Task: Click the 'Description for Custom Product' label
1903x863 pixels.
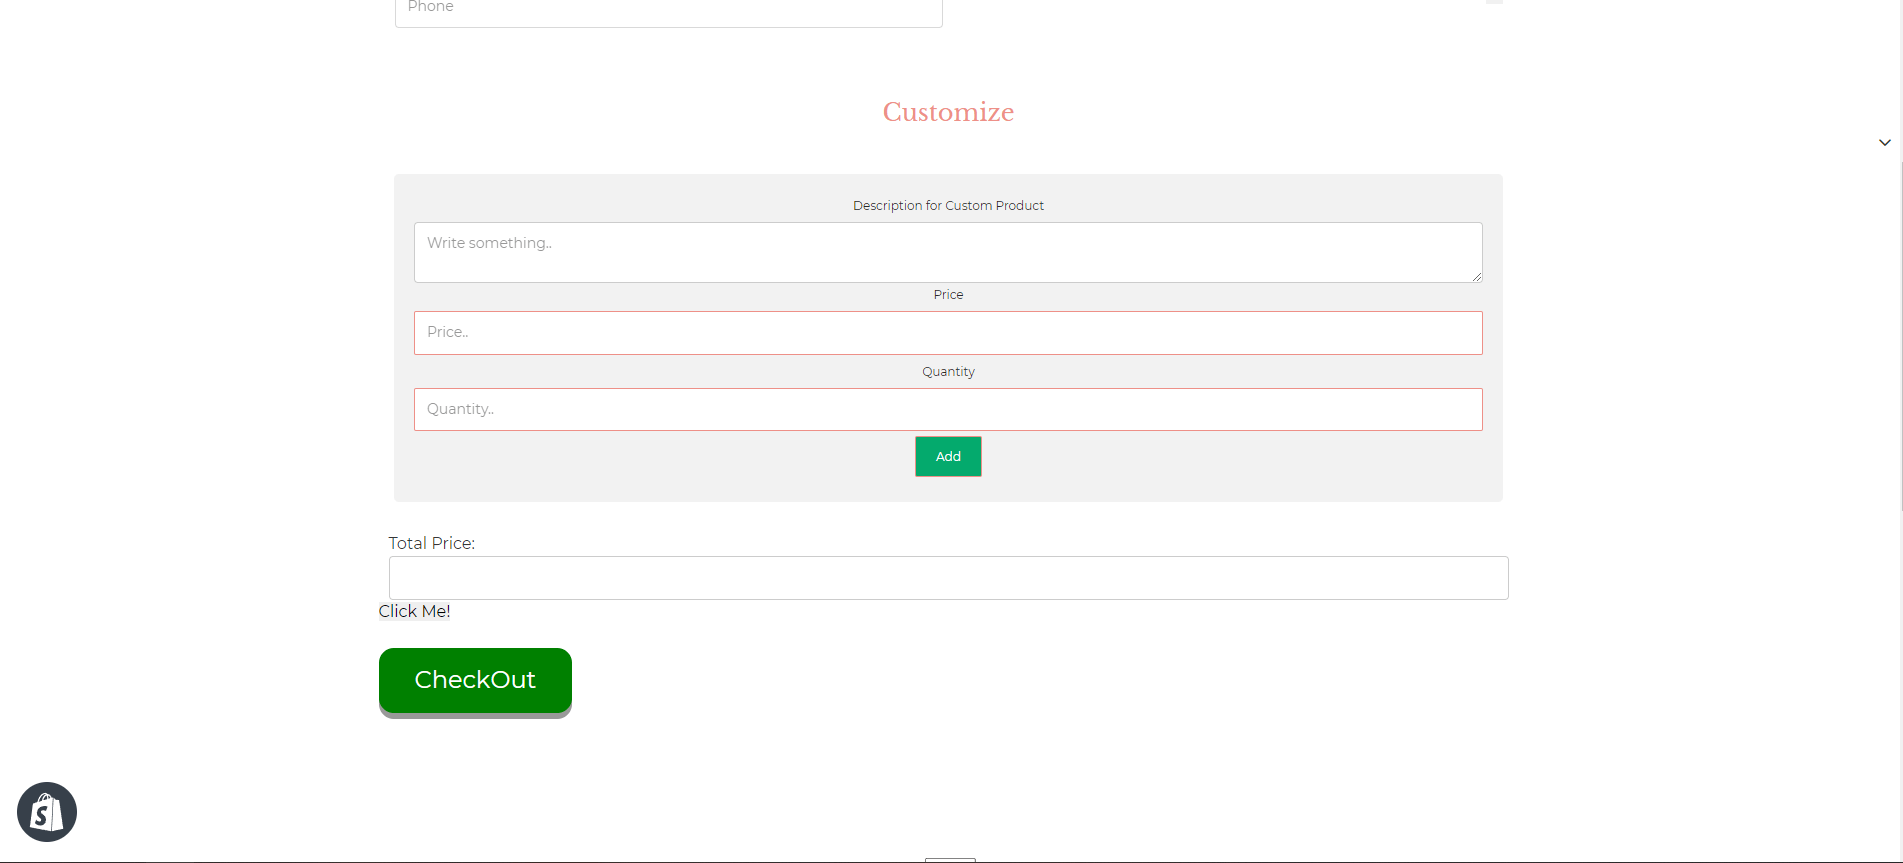Action: 948,206
